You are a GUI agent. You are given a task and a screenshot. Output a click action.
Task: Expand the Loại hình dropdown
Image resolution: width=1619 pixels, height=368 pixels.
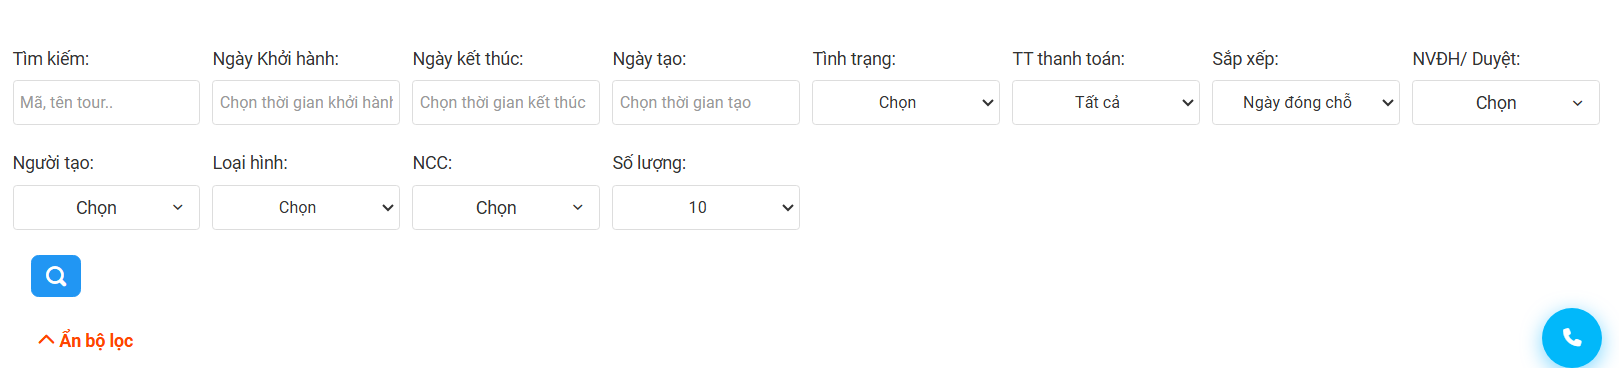(x=306, y=207)
